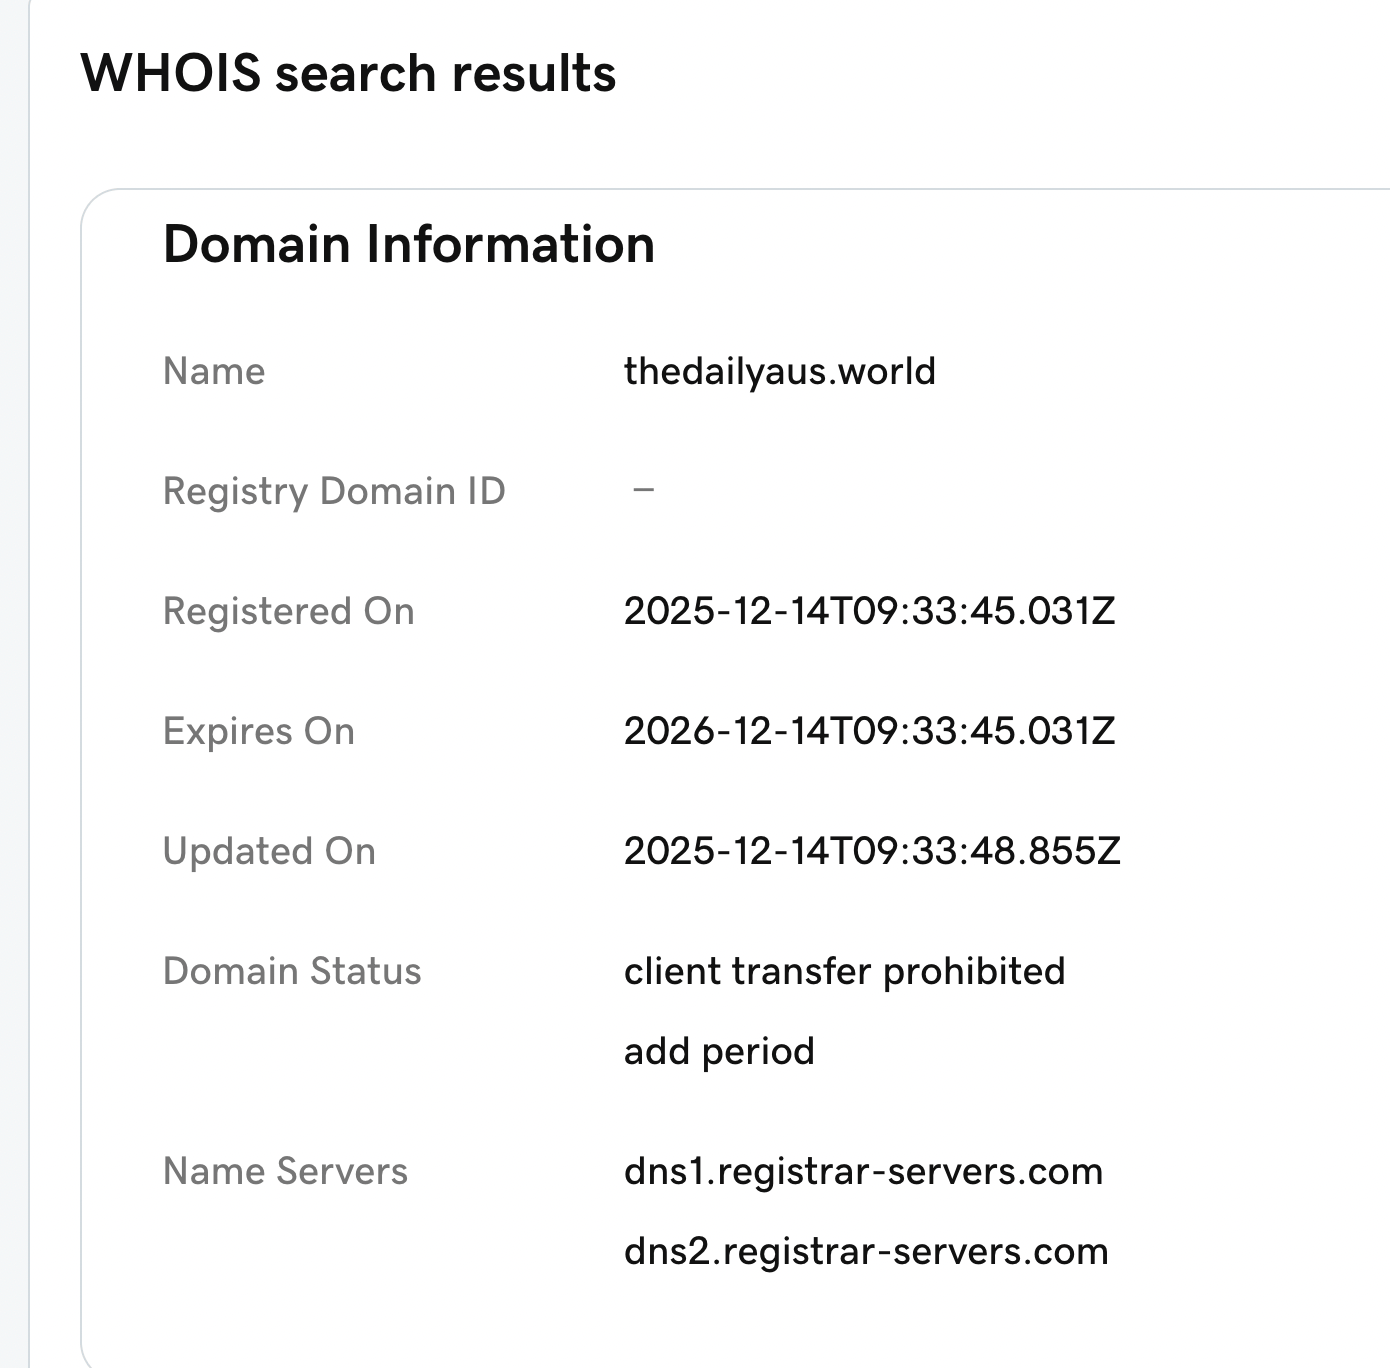Click the Expires On label
The height and width of the screenshot is (1368, 1390).
coord(258,731)
